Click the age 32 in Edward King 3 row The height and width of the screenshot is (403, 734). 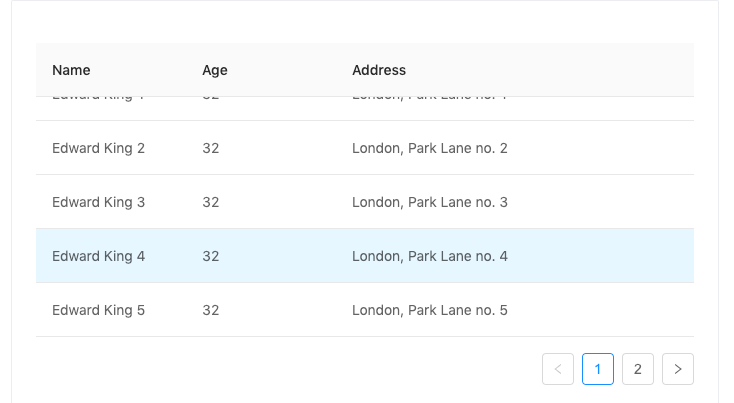click(211, 202)
